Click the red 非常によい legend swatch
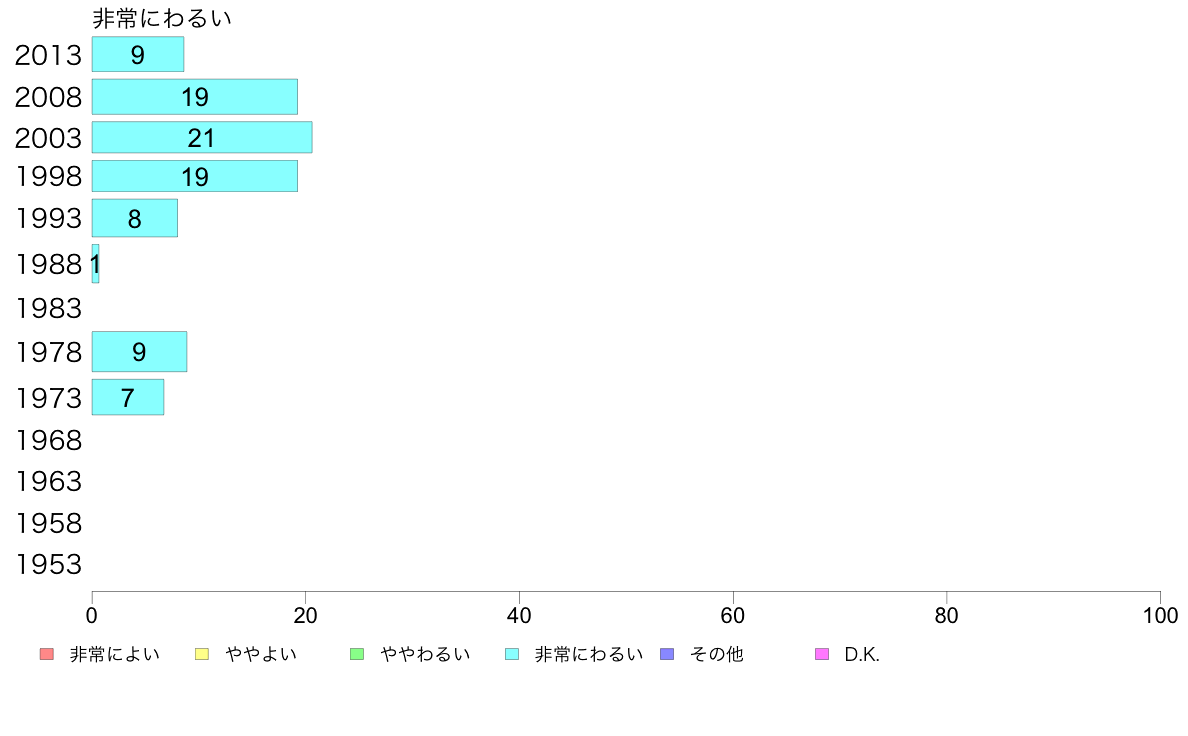 pyautogui.click(x=47, y=654)
